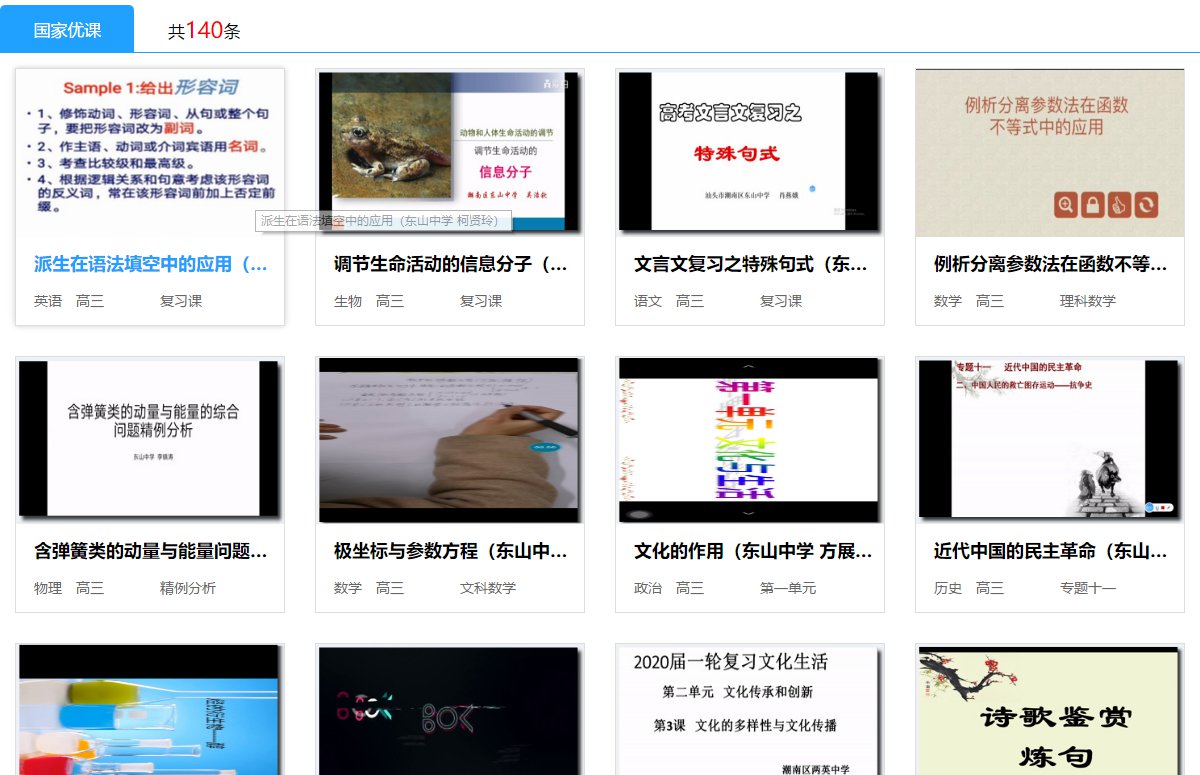The image size is (1200, 775).
Task: Click the 共140条 result count text
Action: click(x=204, y=31)
